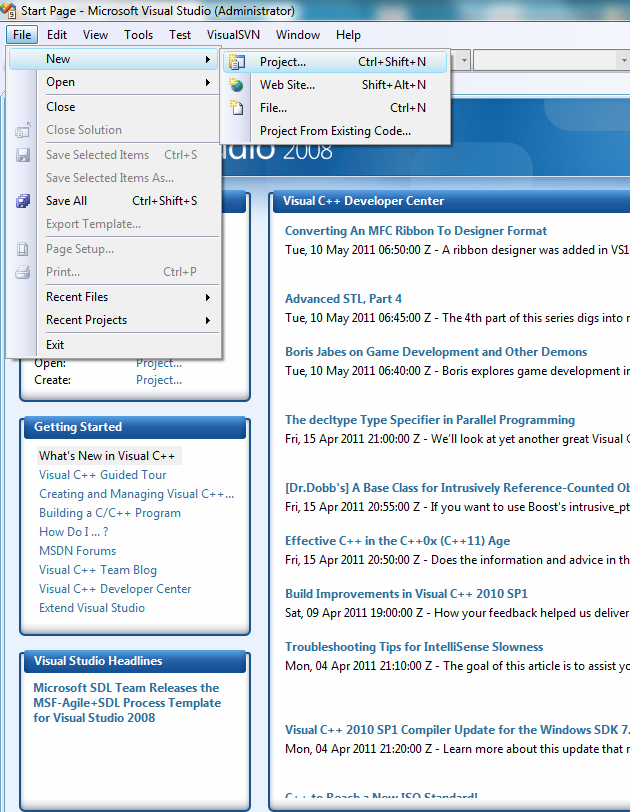Open Converting An MFC Ribbon article

click(x=416, y=231)
